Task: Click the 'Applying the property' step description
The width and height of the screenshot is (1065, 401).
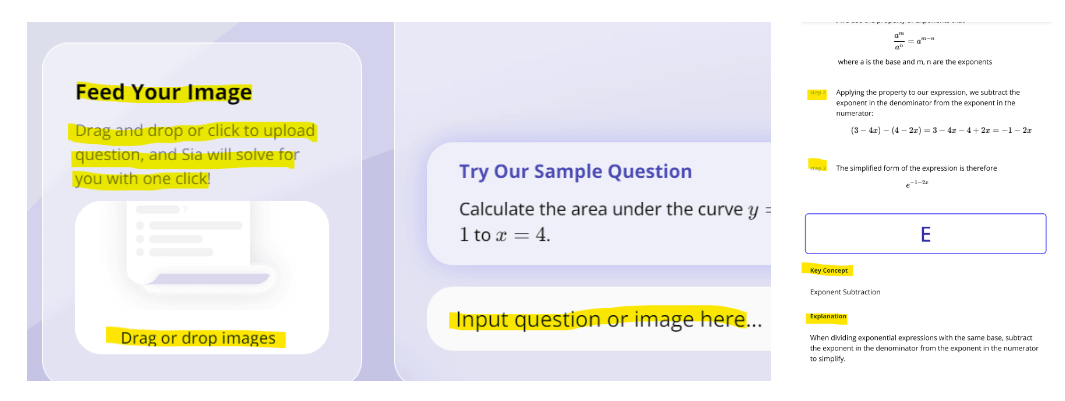Action: (928, 103)
